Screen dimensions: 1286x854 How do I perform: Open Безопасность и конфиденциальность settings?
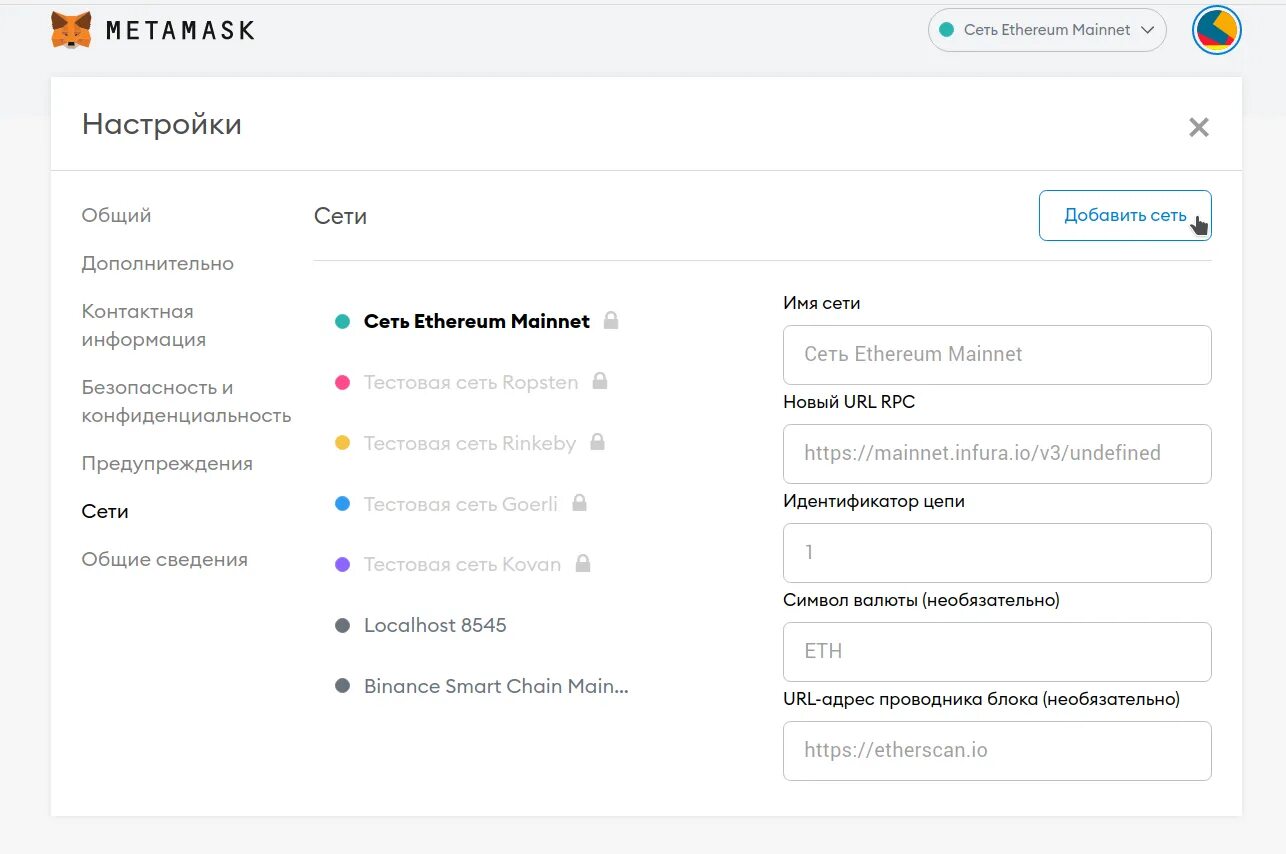click(x=186, y=401)
